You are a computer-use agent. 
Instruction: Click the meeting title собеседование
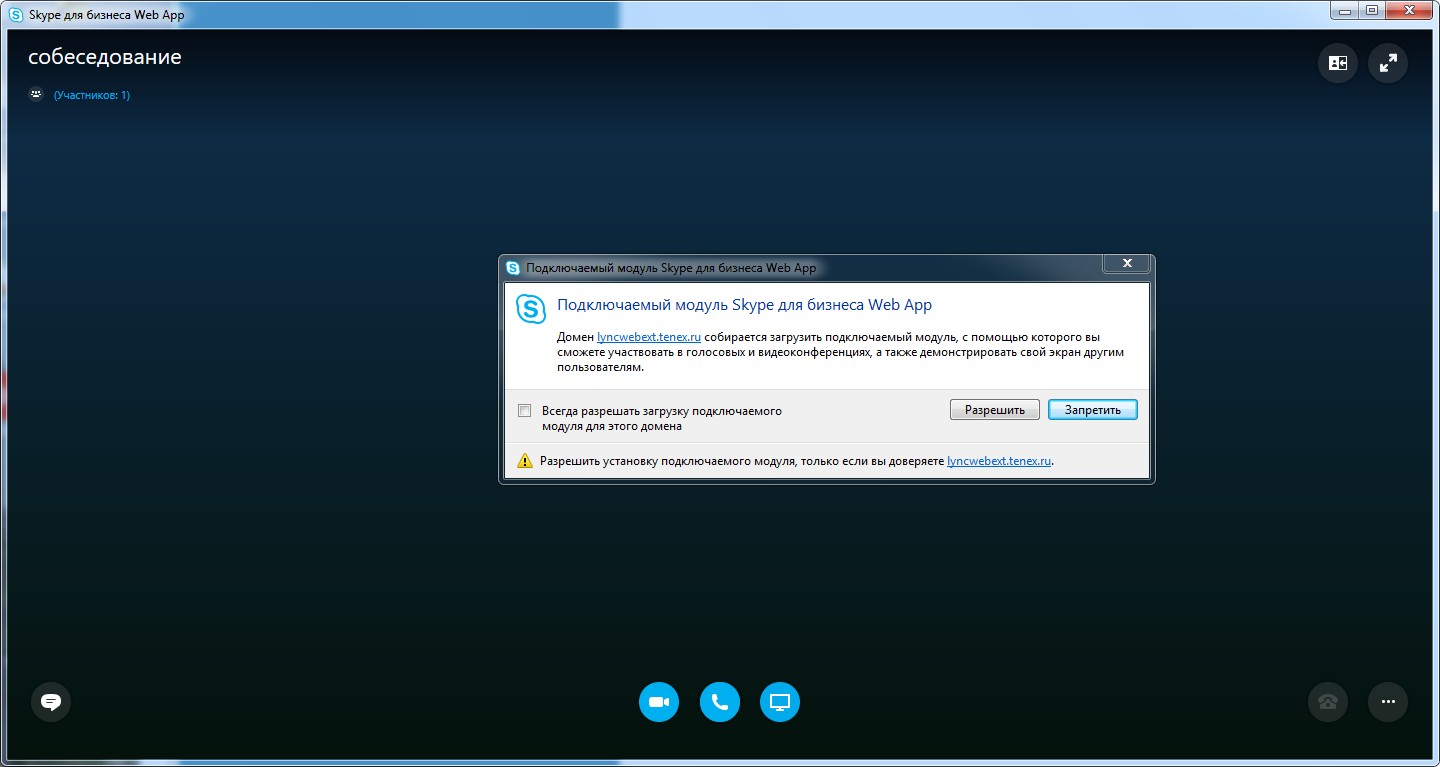pyautogui.click(x=105, y=57)
